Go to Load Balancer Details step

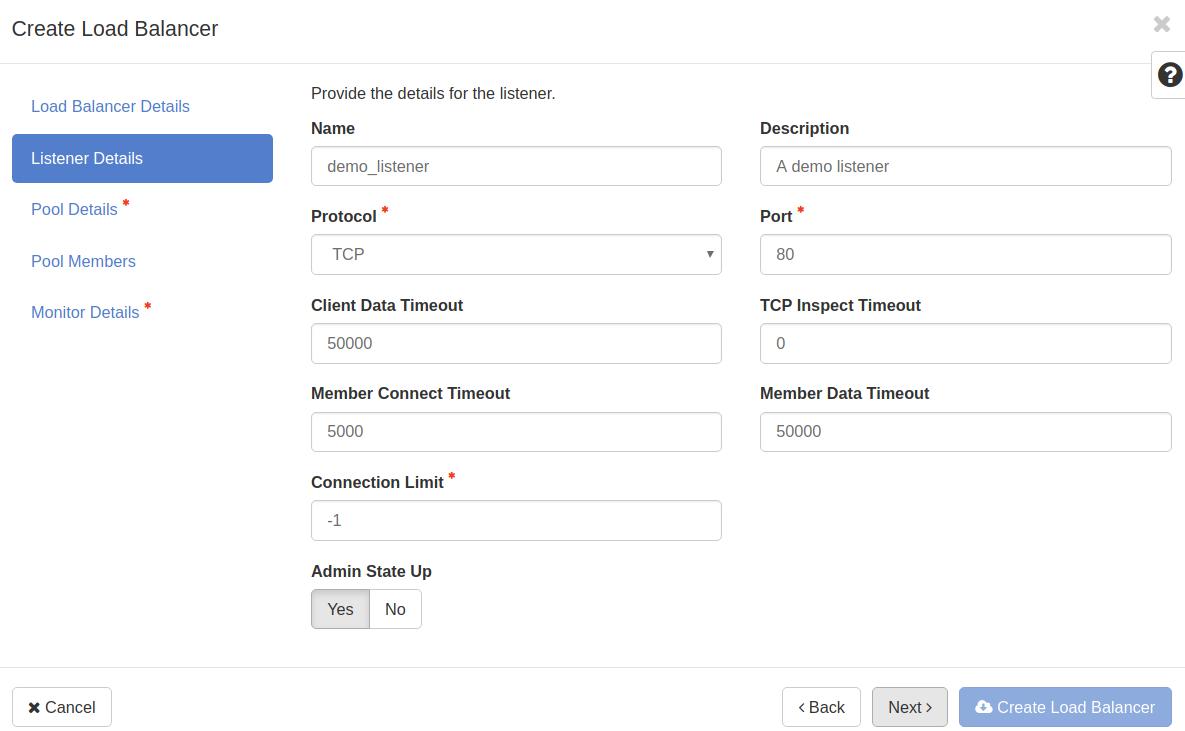pyautogui.click(x=110, y=106)
